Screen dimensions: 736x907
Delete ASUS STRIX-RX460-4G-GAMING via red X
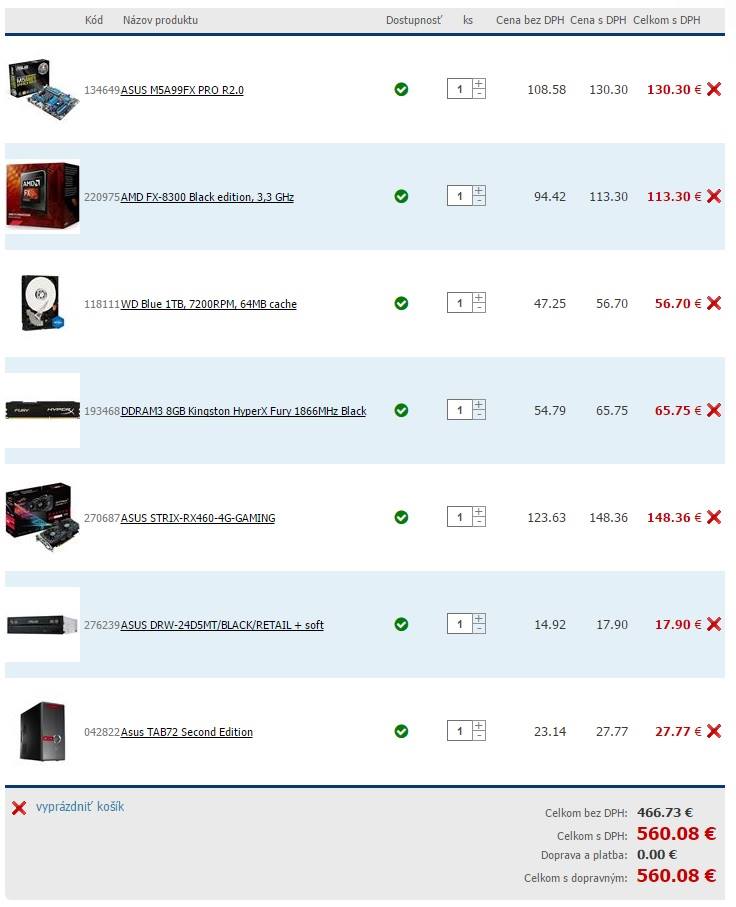coord(714,517)
